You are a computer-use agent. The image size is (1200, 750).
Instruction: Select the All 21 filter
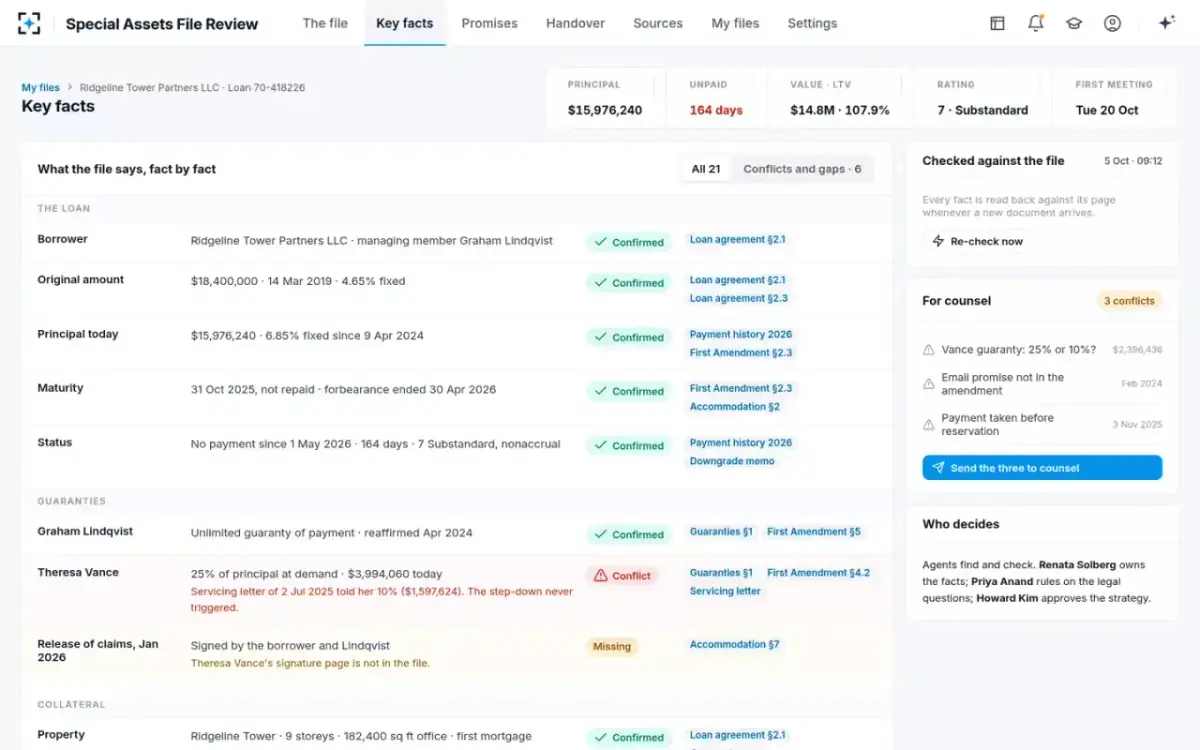pyautogui.click(x=706, y=169)
